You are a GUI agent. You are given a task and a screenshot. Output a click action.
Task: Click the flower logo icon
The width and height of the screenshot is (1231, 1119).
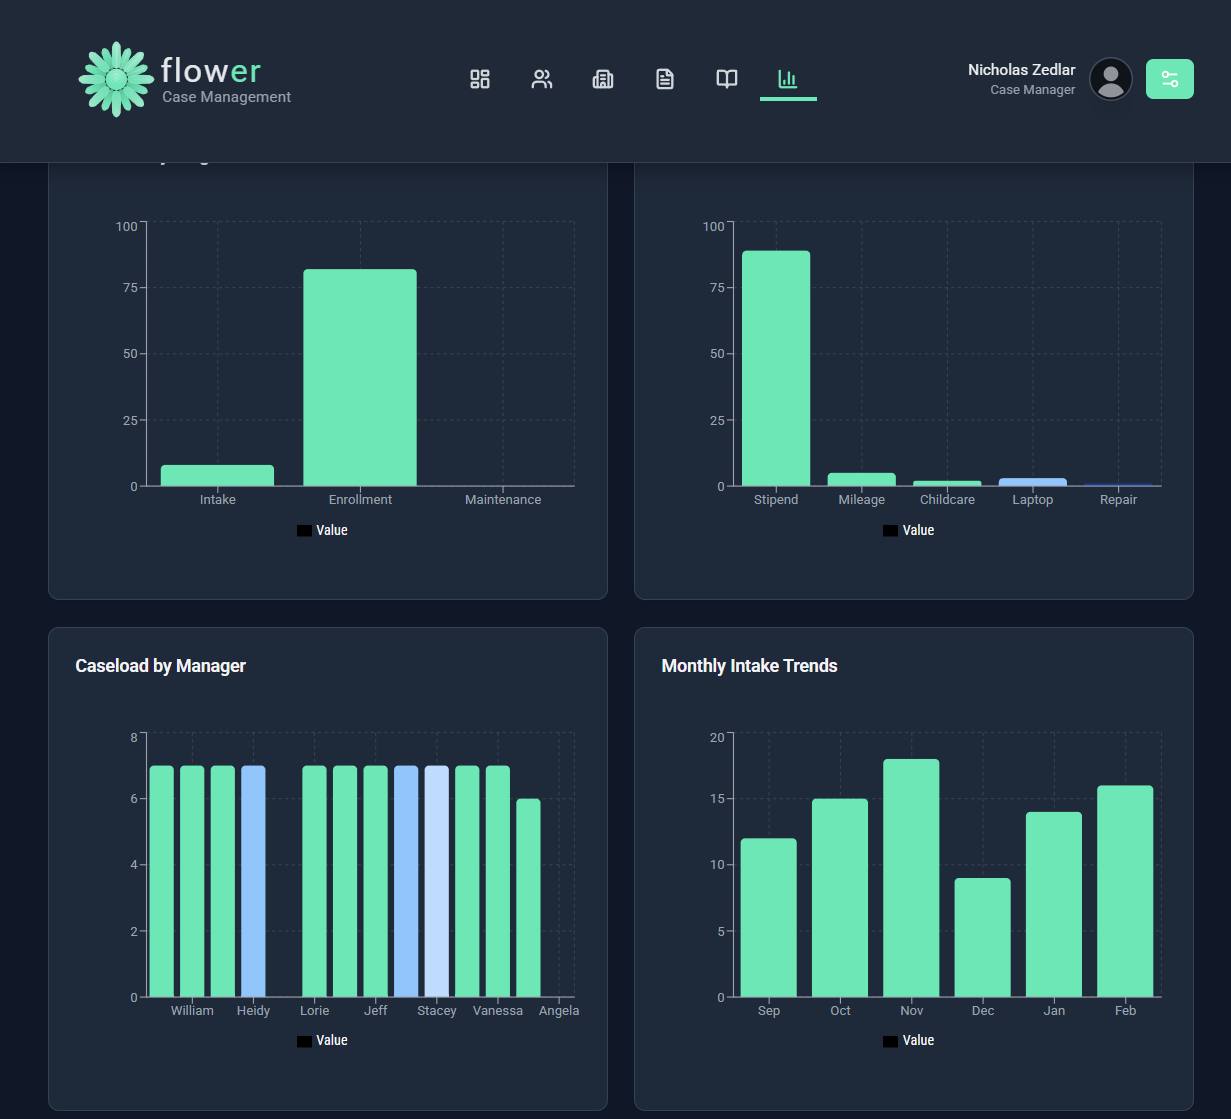click(x=116, y=79)
